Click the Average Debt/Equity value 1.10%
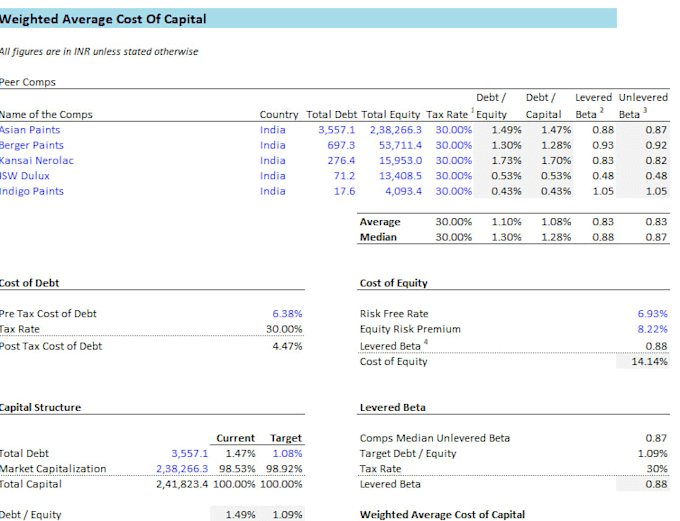Image resolution: width=680 pixels, height=521 pixels. pos(506,222)
